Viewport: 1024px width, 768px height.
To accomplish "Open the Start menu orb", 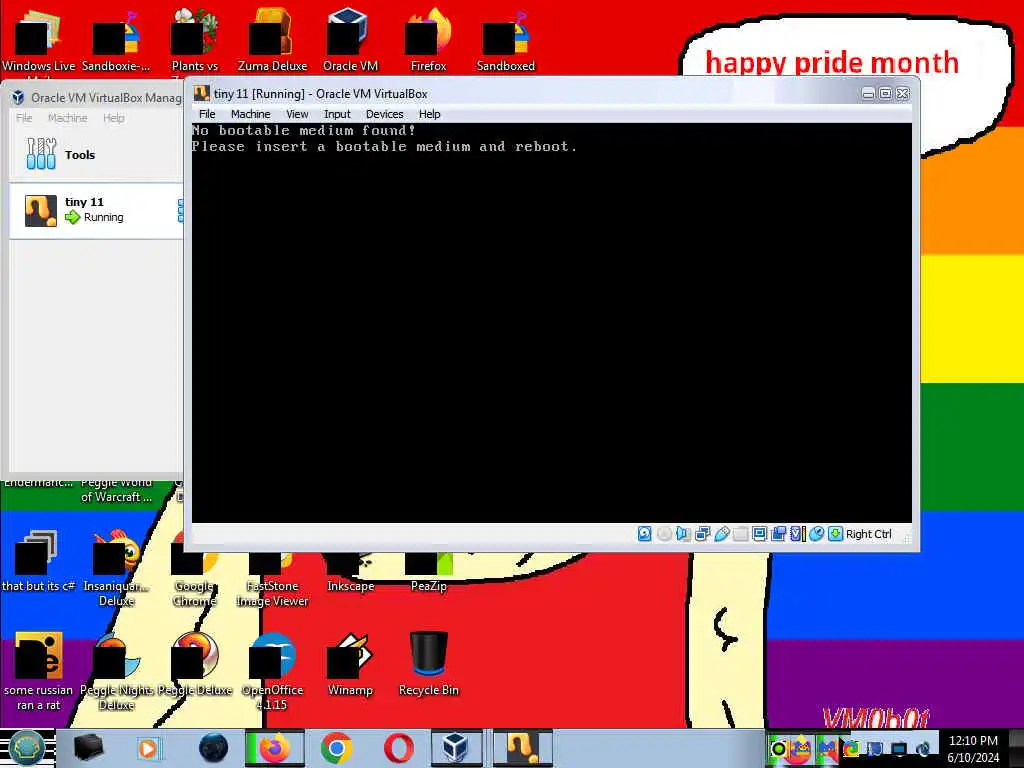I will click(x=25, y=748).
